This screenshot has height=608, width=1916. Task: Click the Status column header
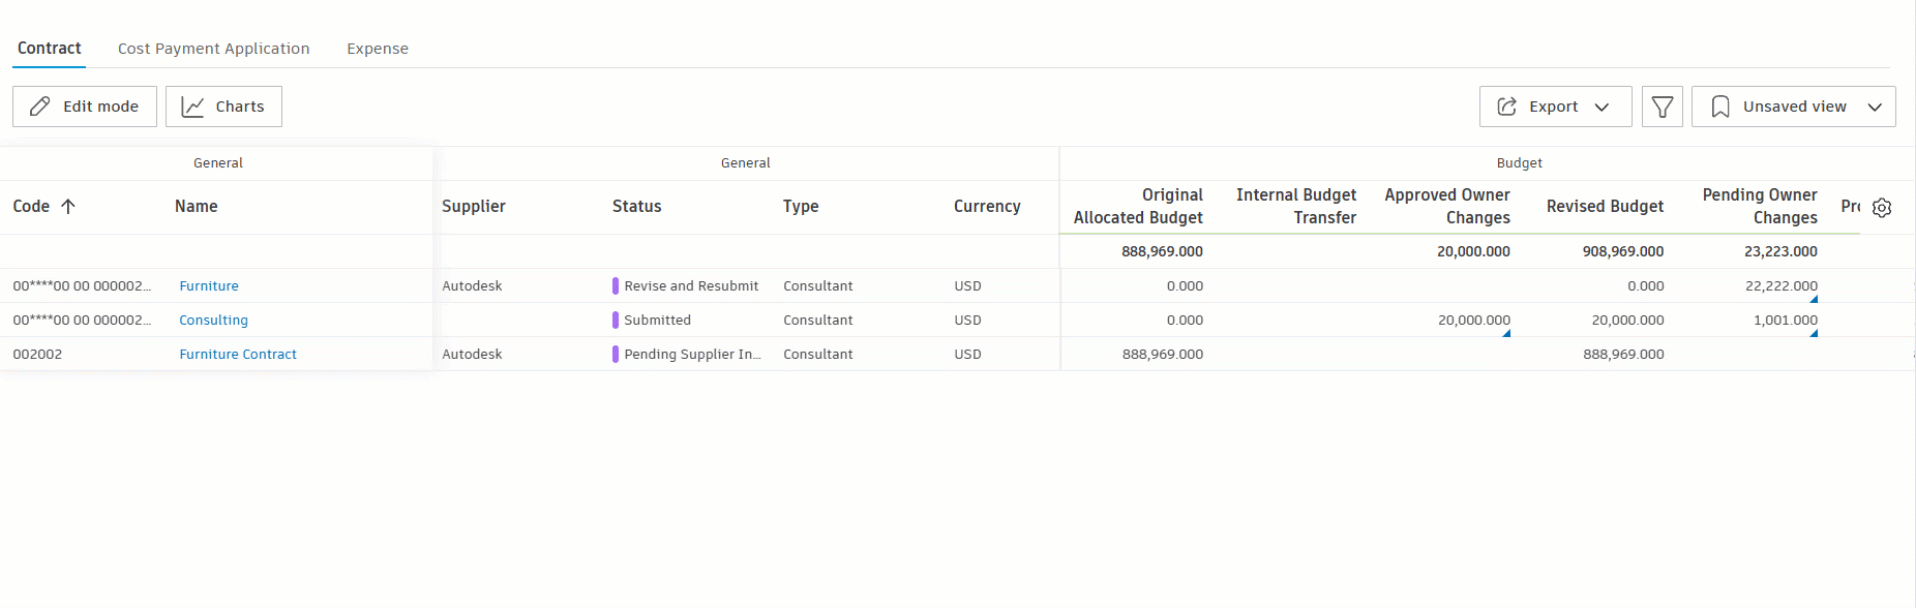(x=637, y=206)
